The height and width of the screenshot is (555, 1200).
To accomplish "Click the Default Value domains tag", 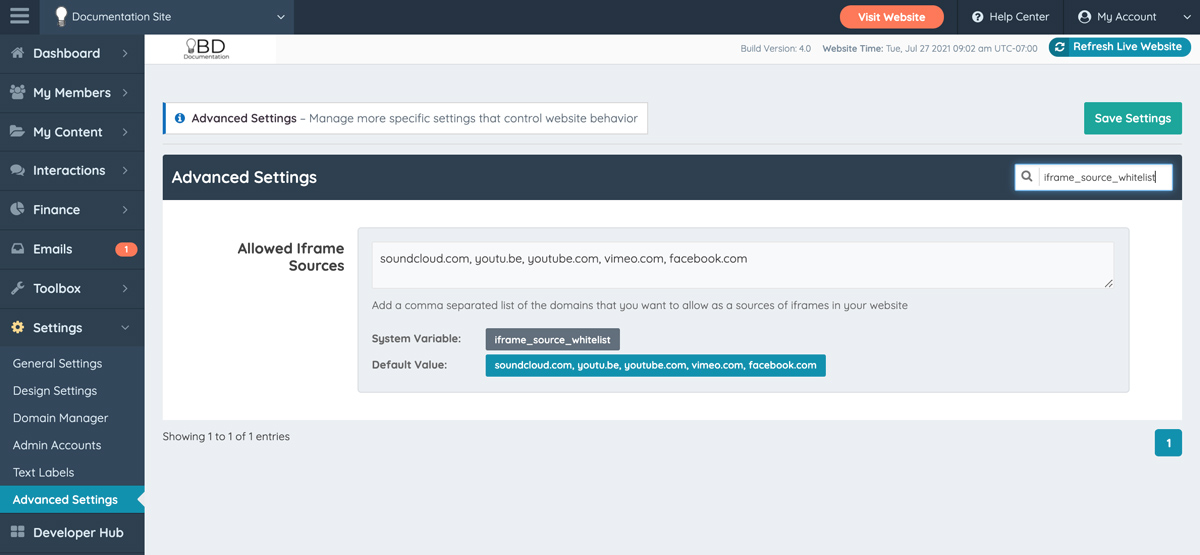I will pos(655,365).
